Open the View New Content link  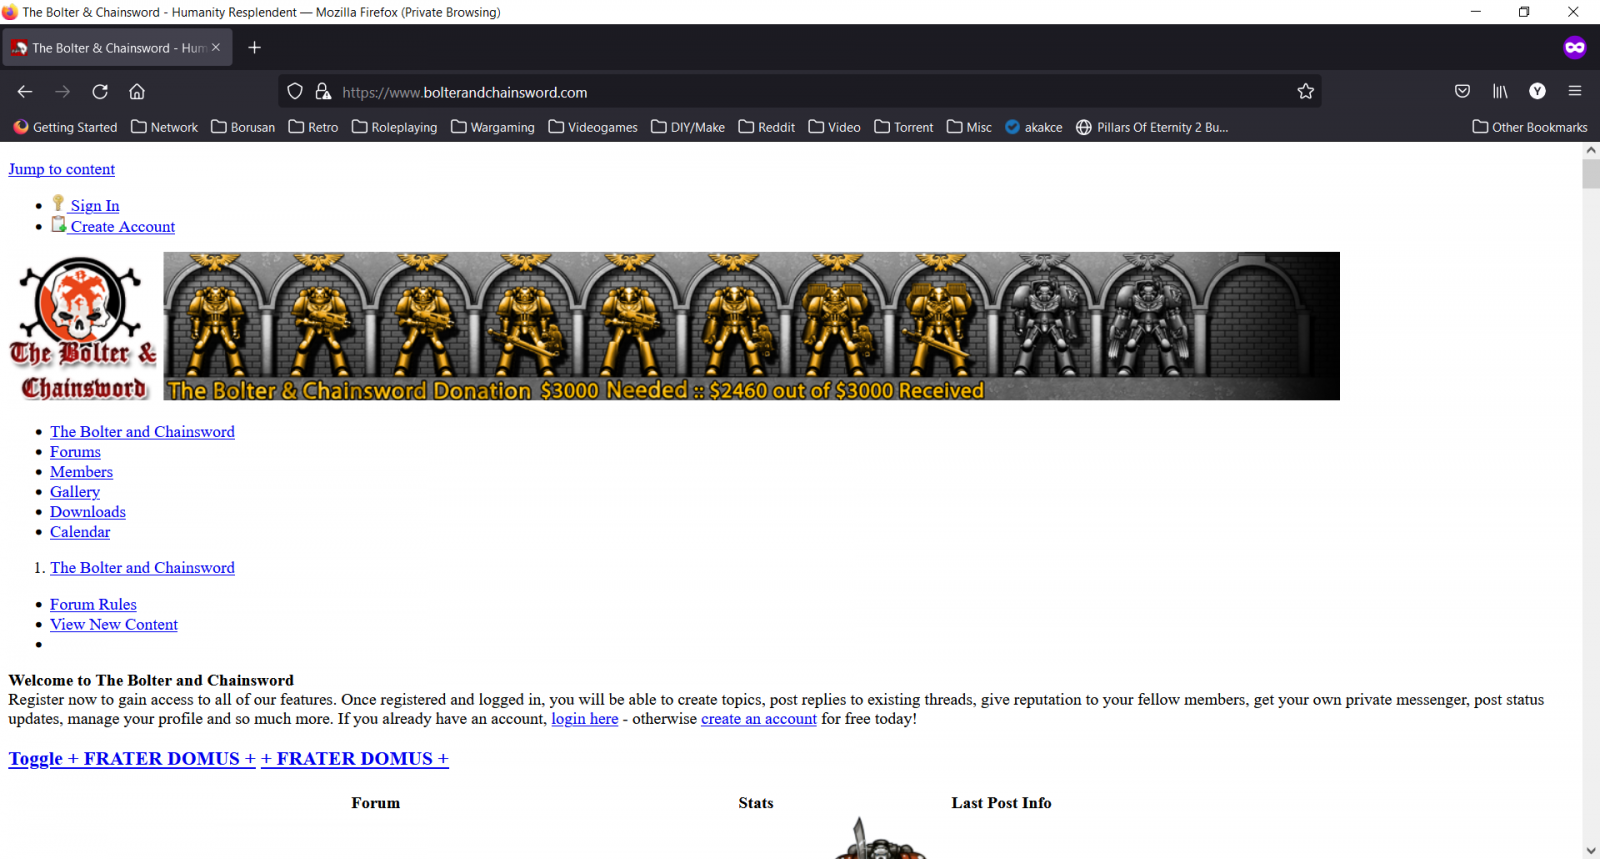114,625
